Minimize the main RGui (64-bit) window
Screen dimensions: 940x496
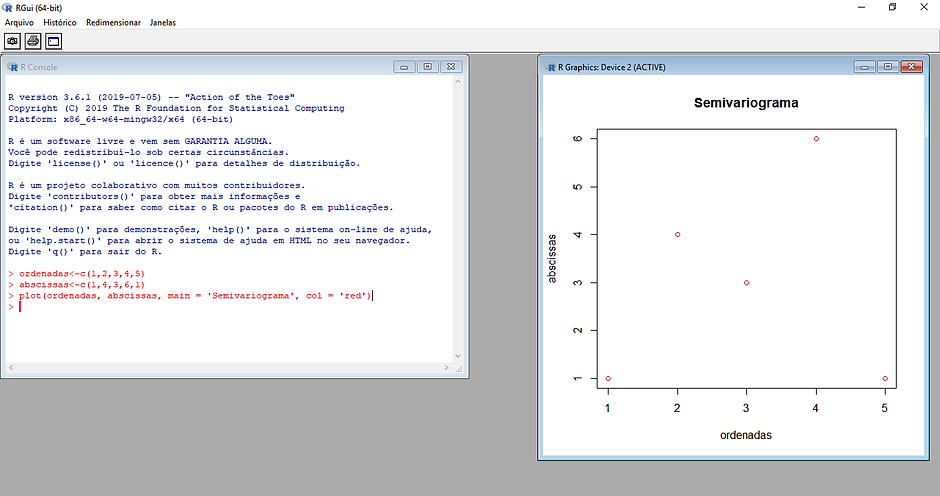coord(861,8)
